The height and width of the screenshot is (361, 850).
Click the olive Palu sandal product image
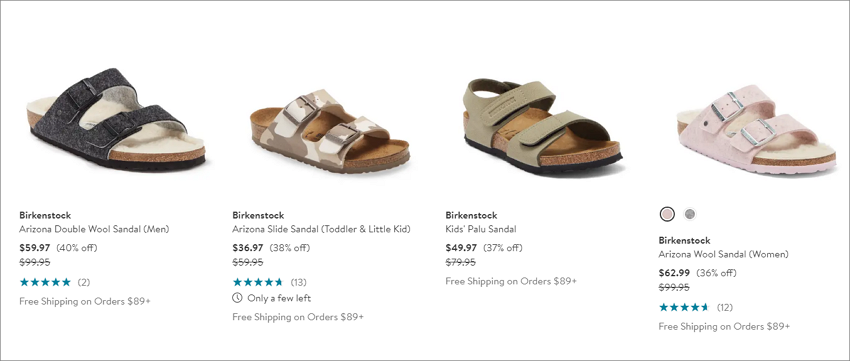click(542, 126)
